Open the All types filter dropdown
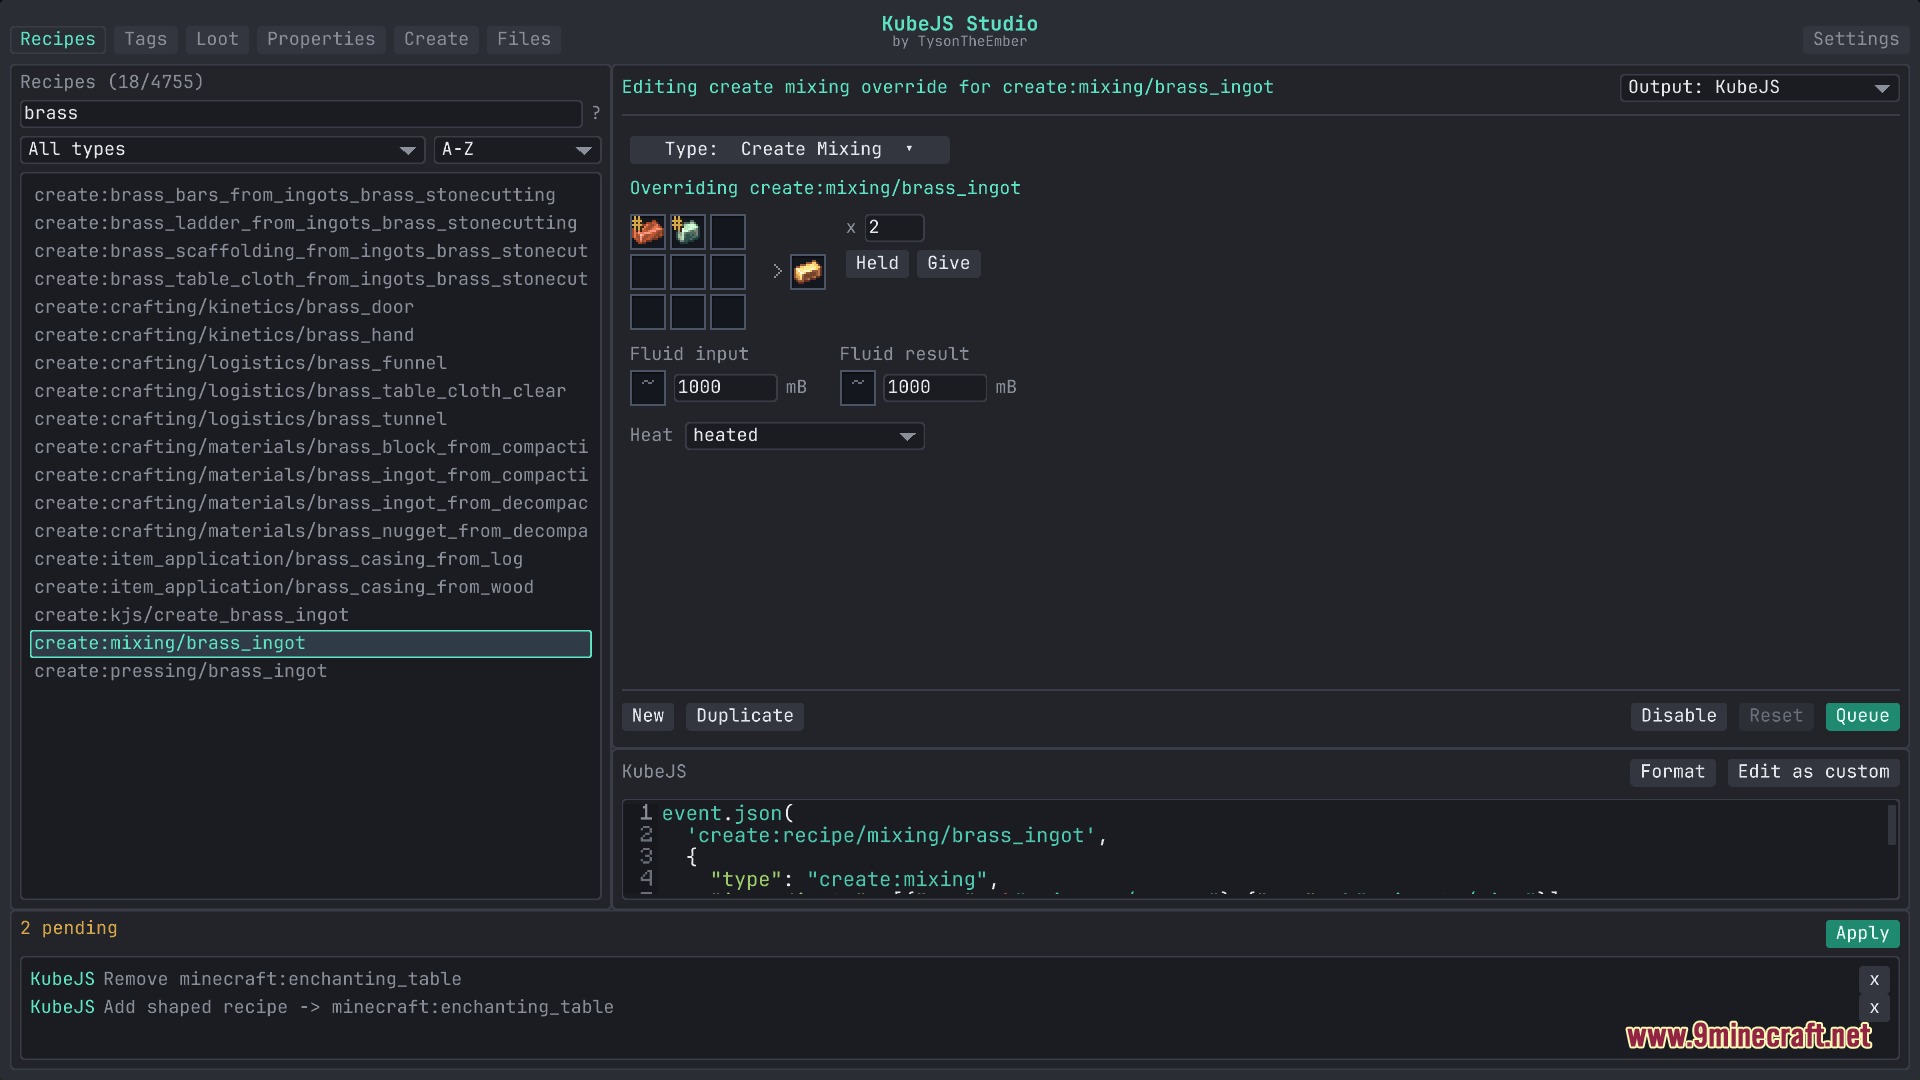The image size is (1920, 1080). (x=223, y=150)
